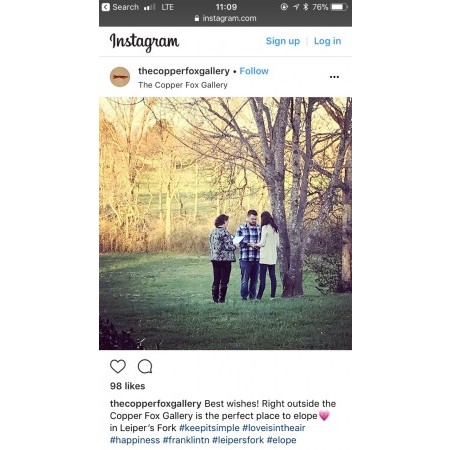Follow thecopperfoxgallery account
The image size is (450, 450).
[x=254, y=71]
